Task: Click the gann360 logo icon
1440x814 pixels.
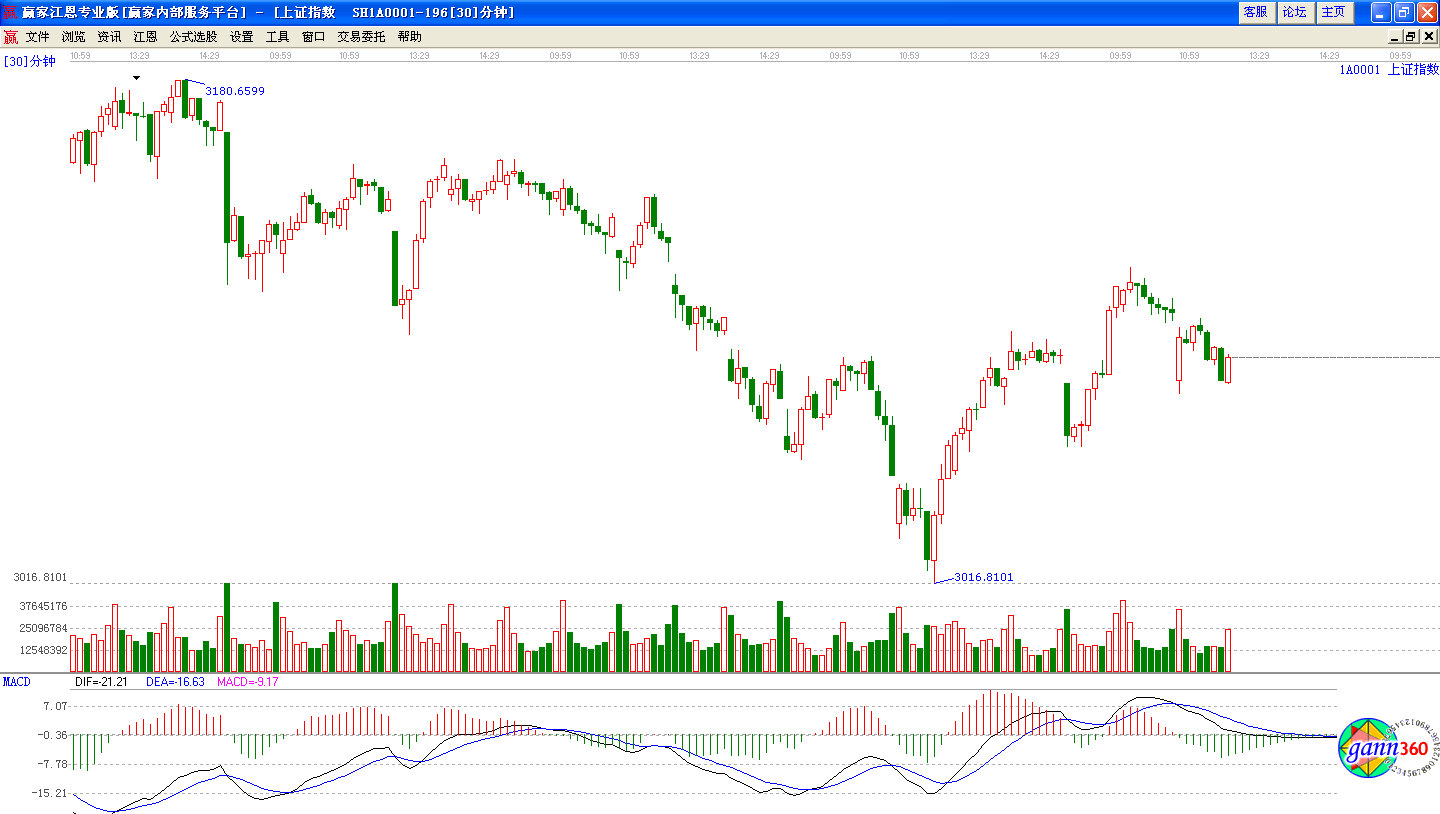Action: tap(1387, 747)
